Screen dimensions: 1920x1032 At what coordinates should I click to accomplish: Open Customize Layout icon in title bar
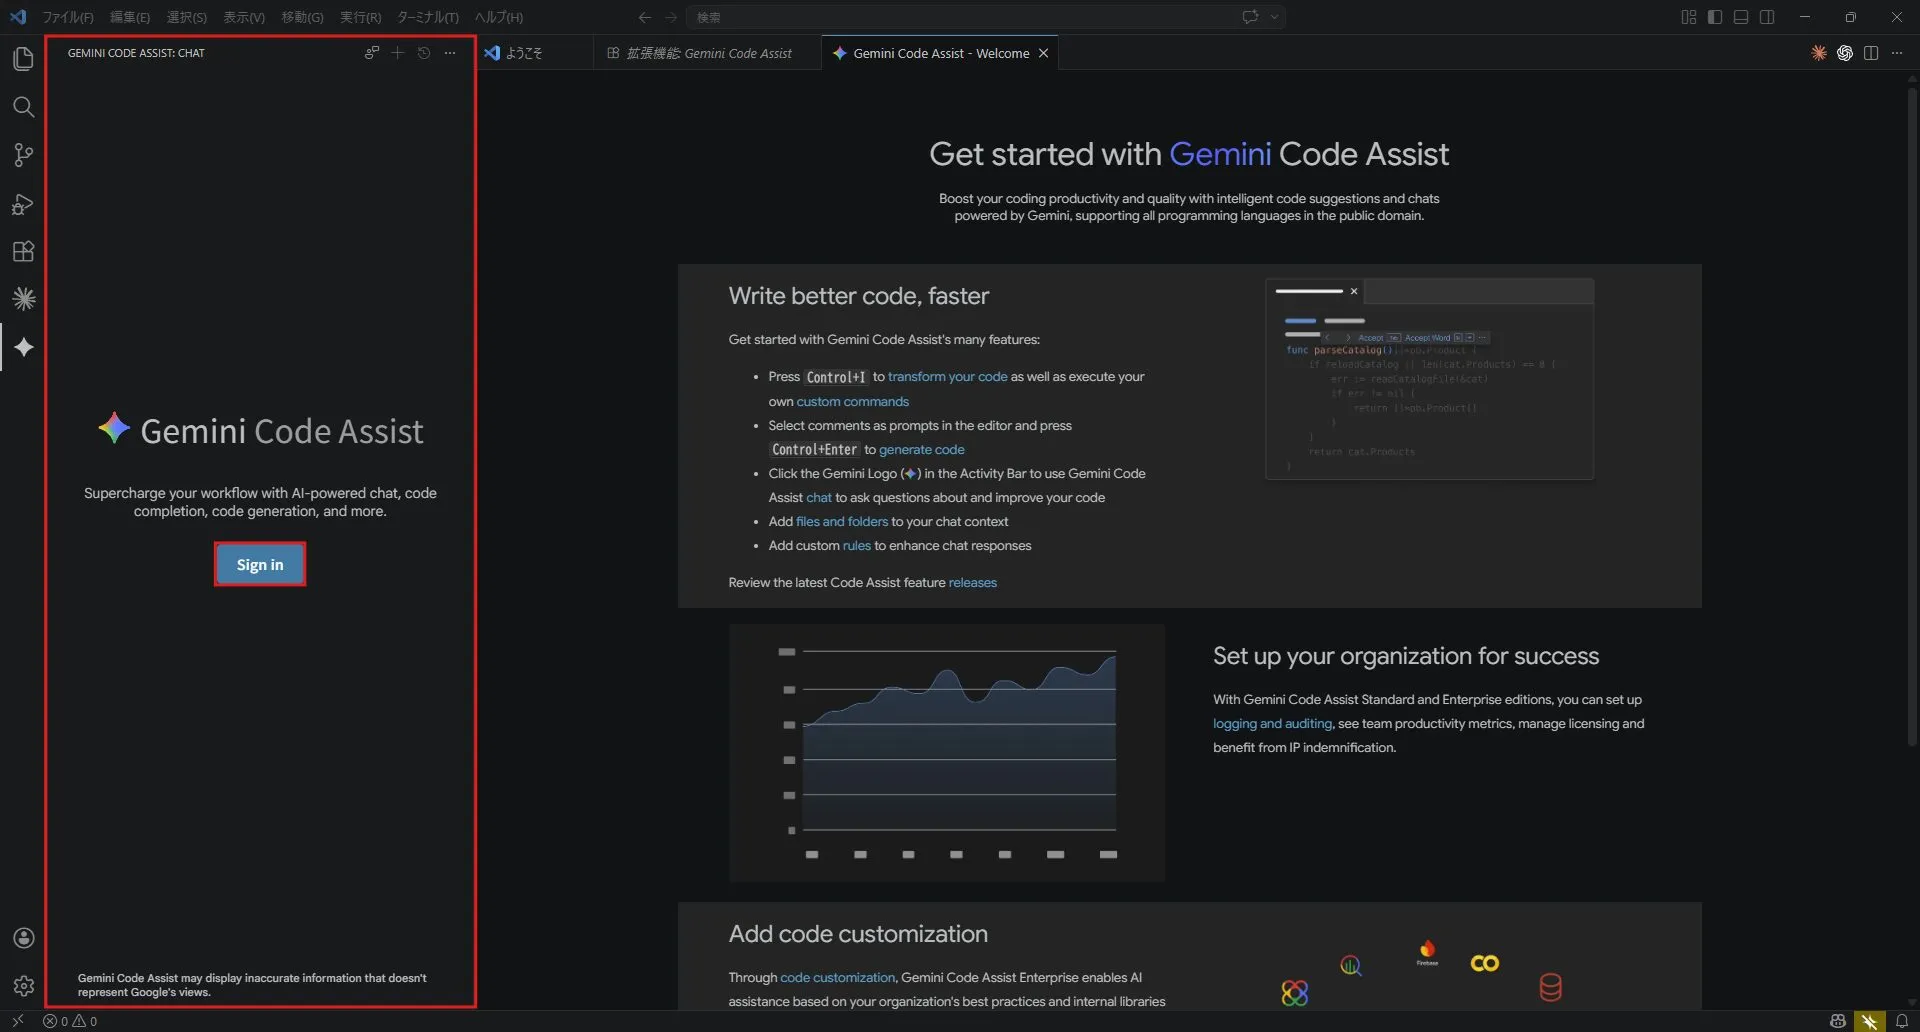1689,17
